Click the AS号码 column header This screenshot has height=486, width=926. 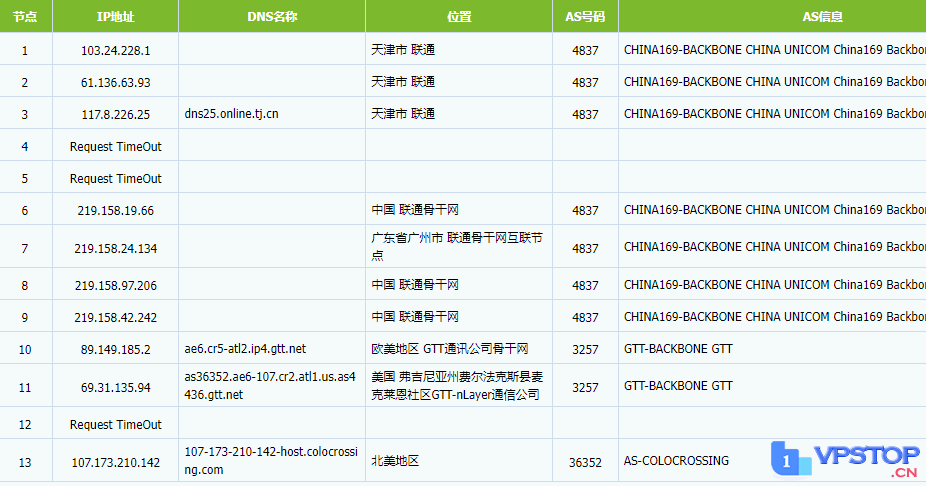tap(585, 17)
